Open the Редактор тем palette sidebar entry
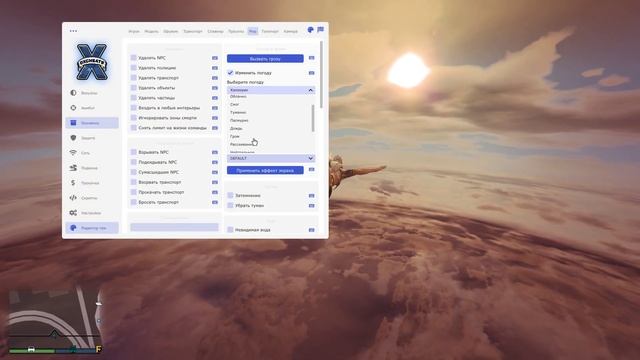 (92, 228)
